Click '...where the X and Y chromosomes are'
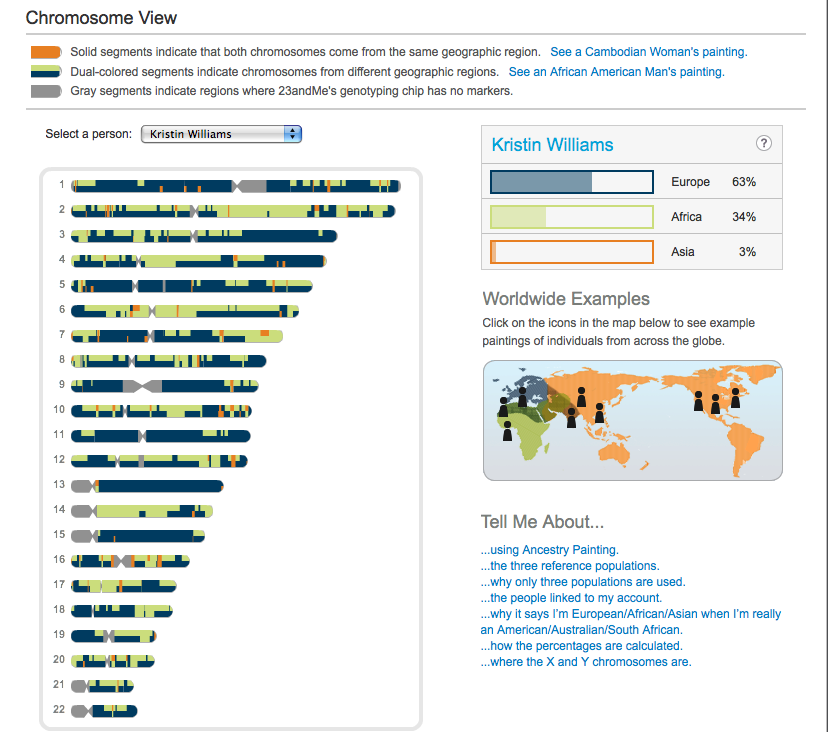 tap(585, 662)
